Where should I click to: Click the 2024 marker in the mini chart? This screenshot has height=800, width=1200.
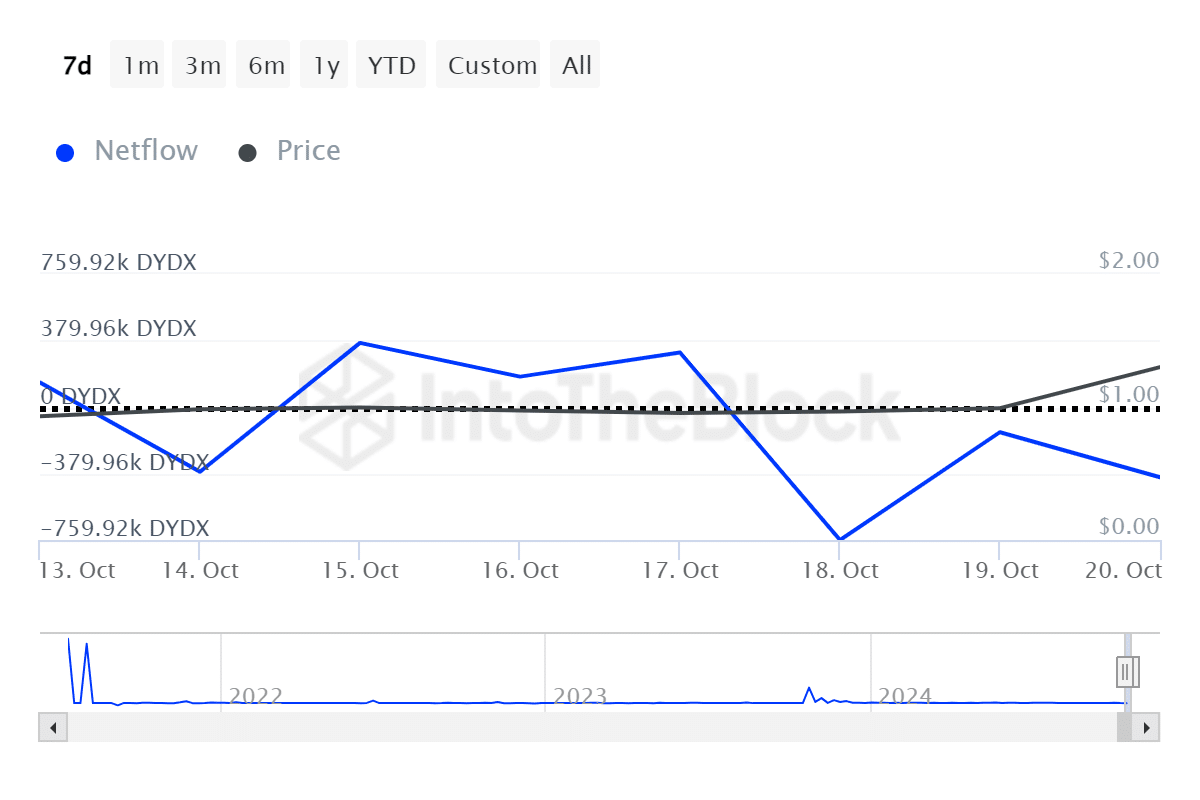click(x=905, y=695)
